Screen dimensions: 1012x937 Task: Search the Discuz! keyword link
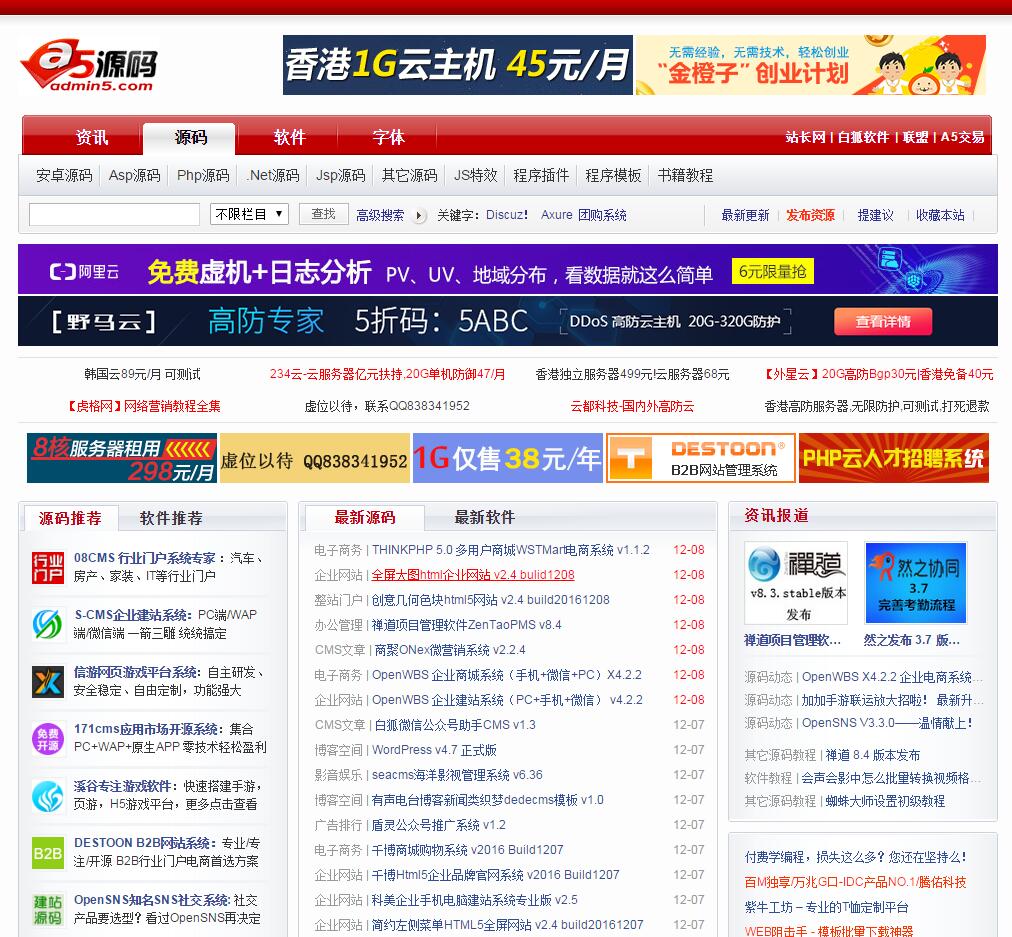click(x=507, y=215)
